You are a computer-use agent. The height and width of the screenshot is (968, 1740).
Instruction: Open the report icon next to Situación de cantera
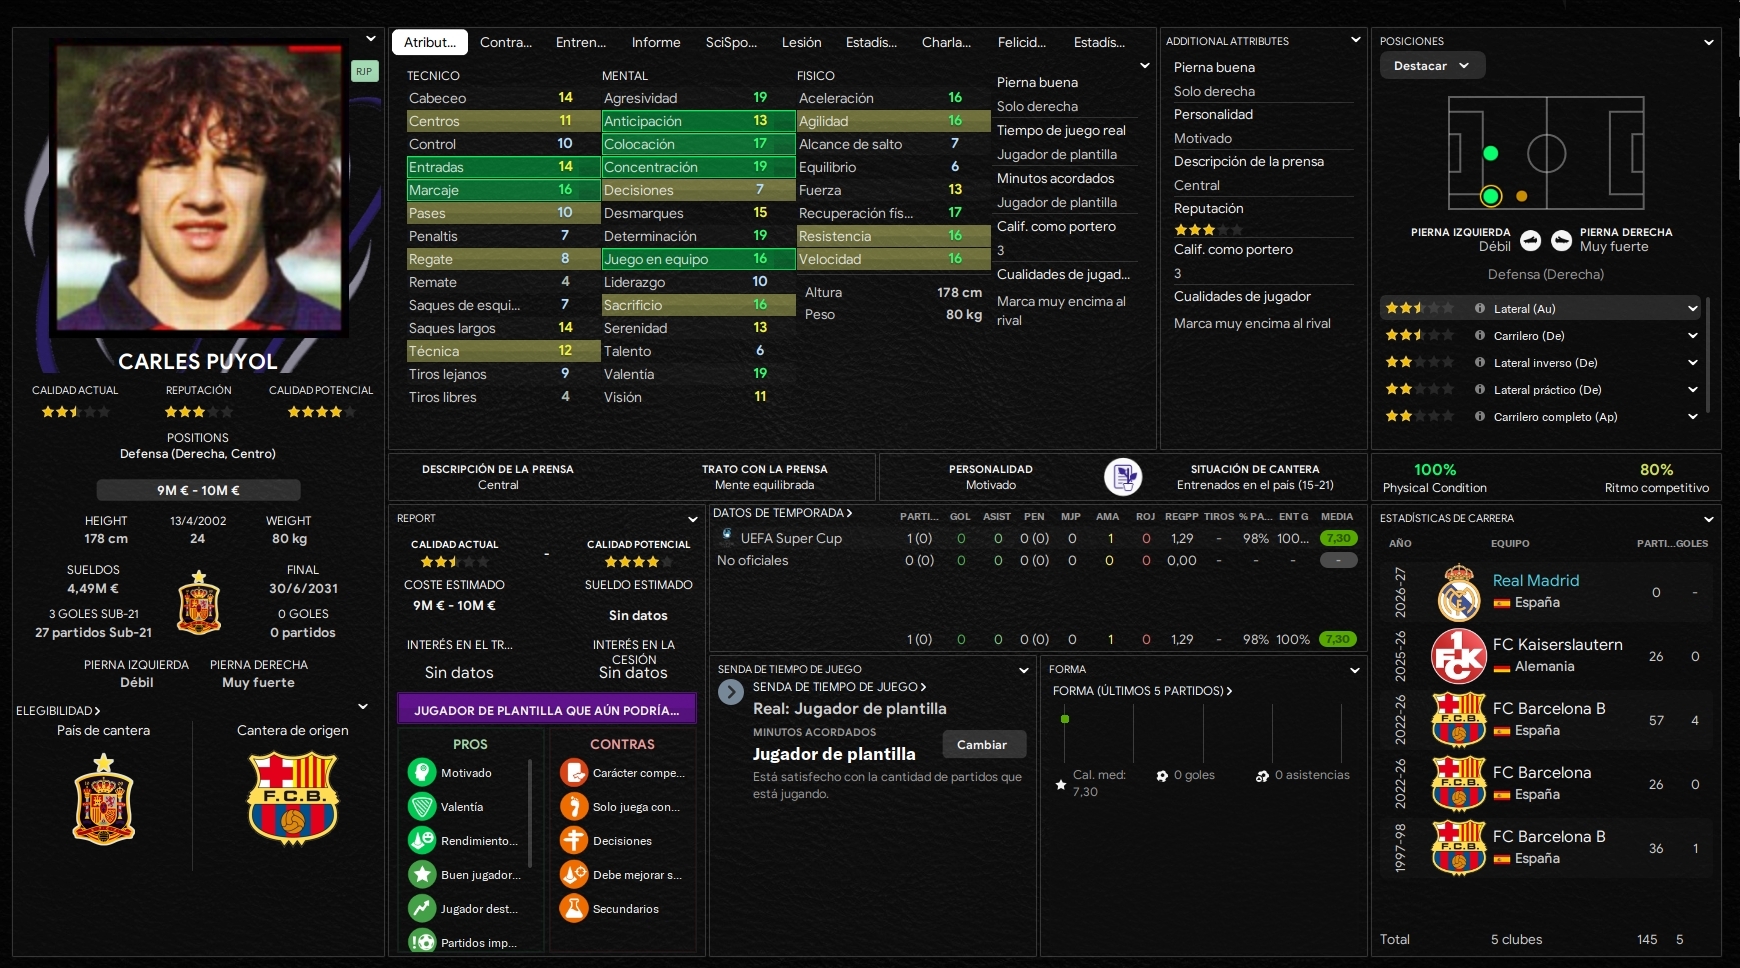[1123, 477]
